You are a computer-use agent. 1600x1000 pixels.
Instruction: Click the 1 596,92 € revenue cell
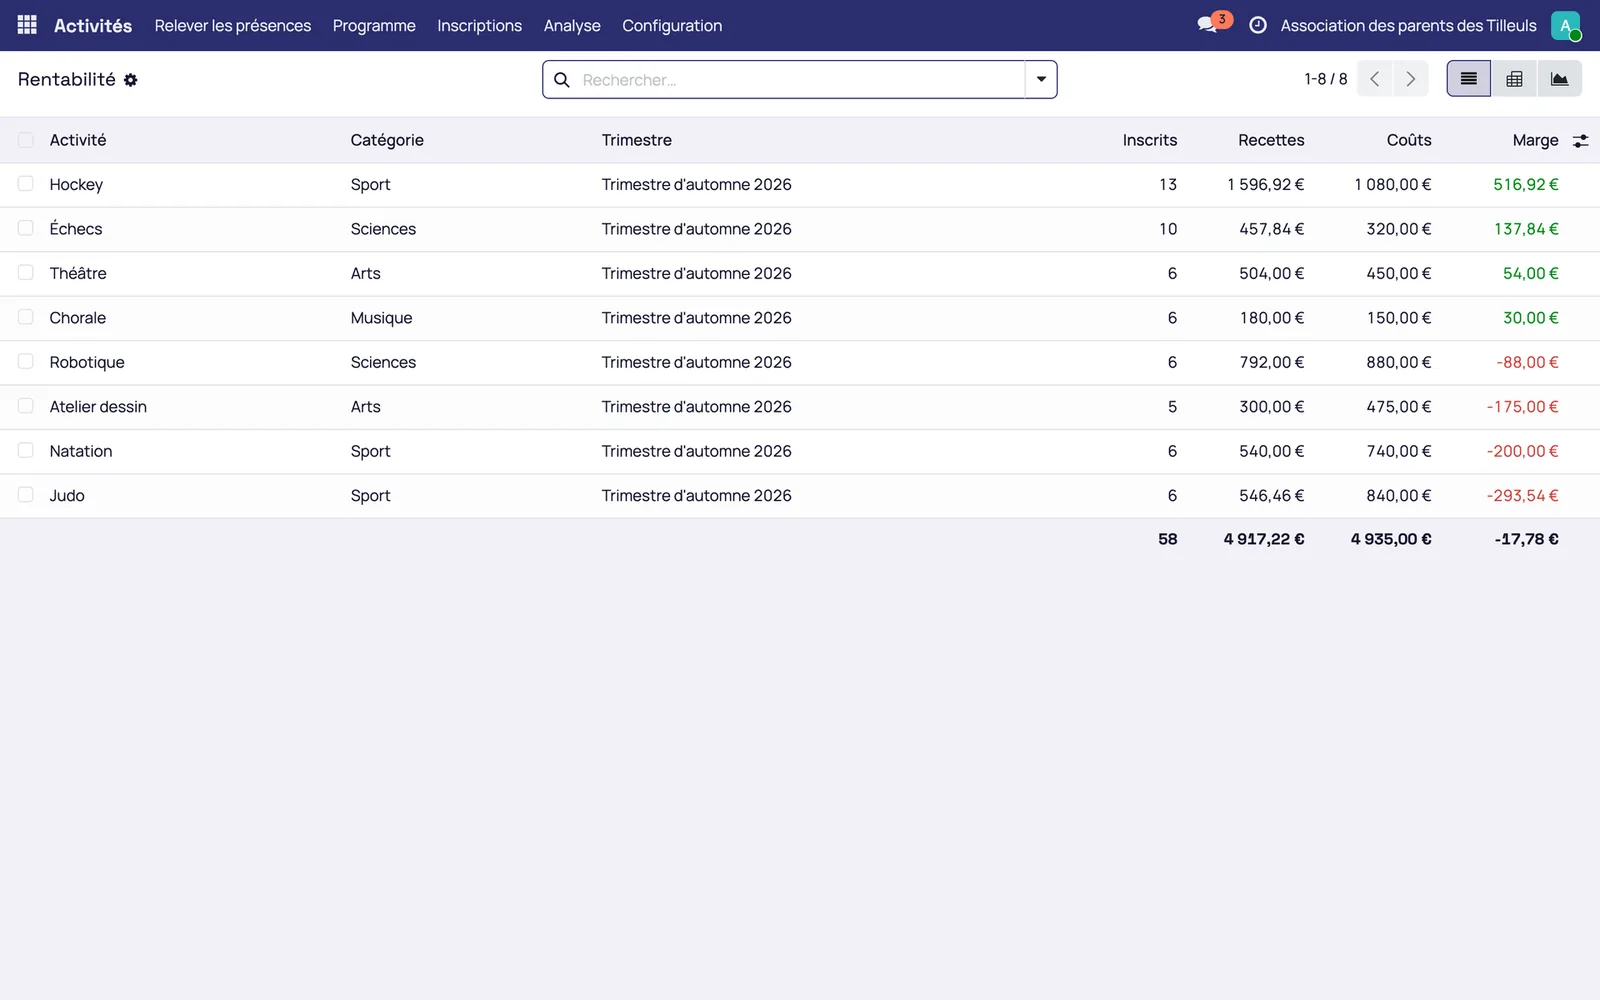coord(1265,184)
